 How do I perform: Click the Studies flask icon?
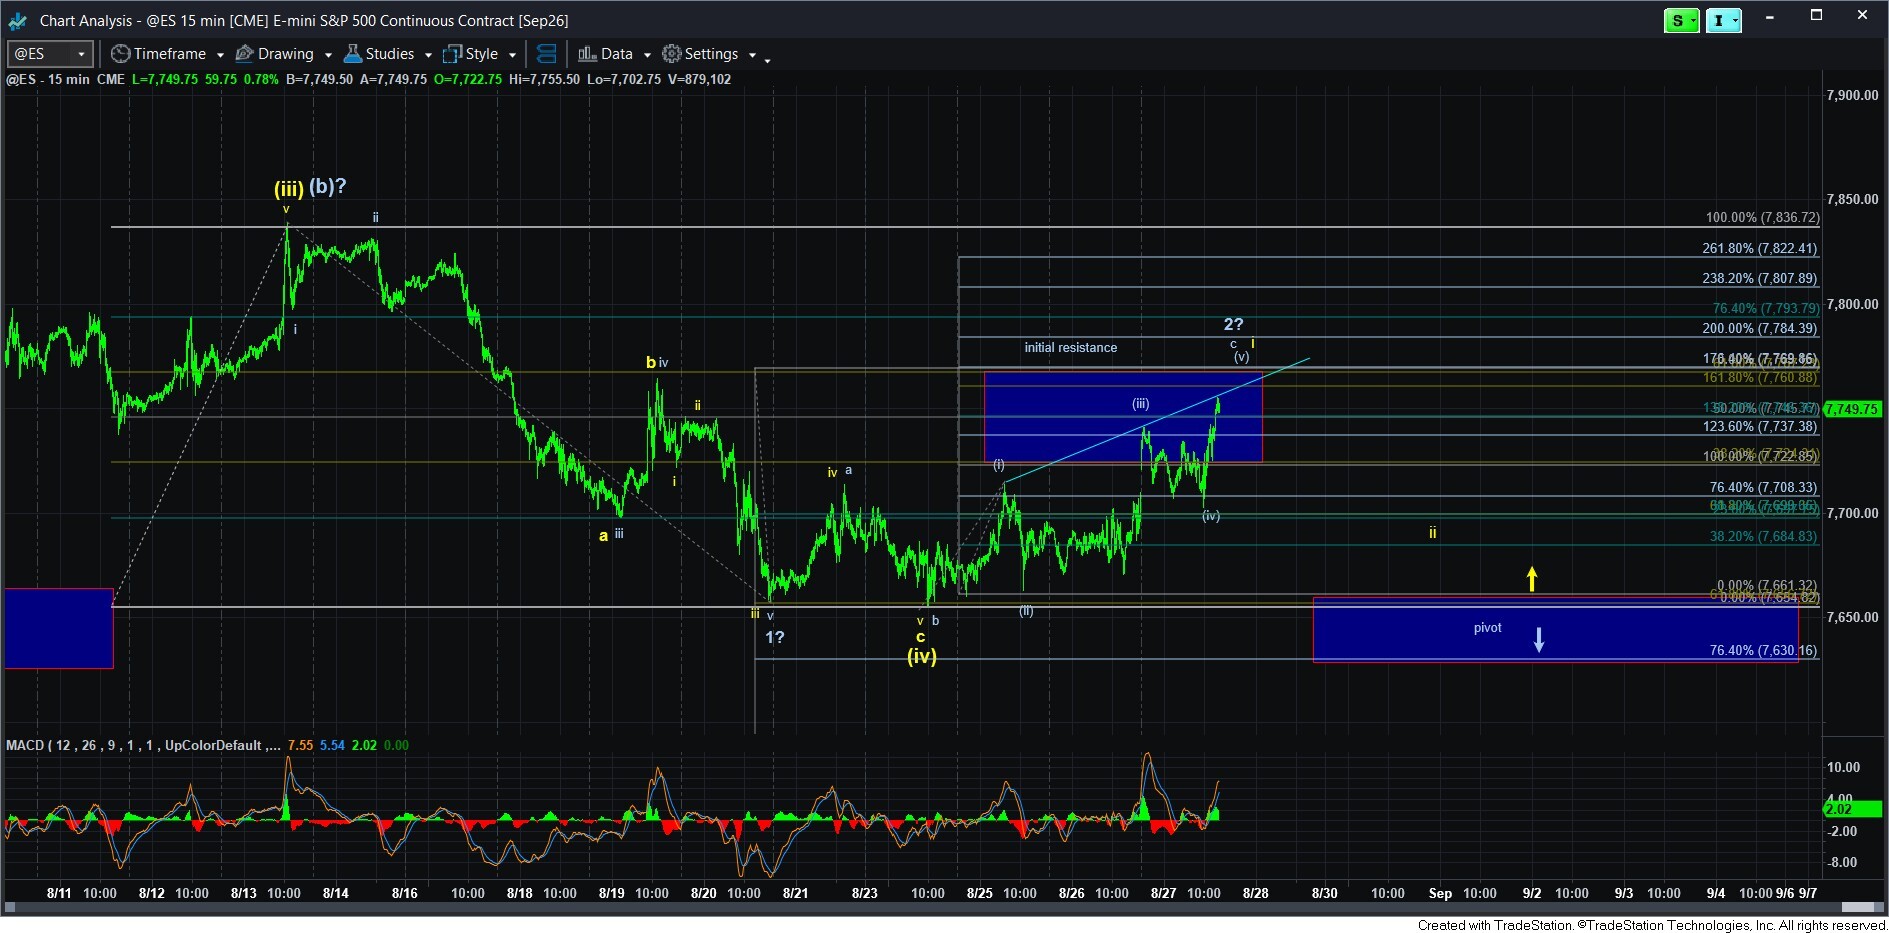point(352,54)
